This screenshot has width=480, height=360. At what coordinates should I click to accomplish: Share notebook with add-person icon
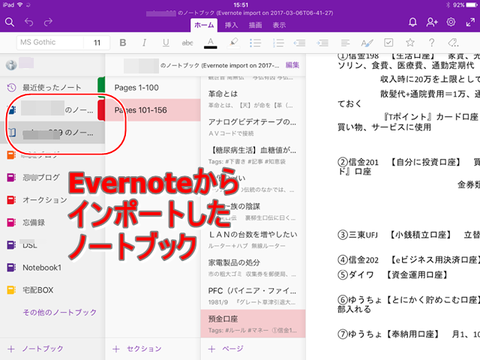tap(432, 22)
